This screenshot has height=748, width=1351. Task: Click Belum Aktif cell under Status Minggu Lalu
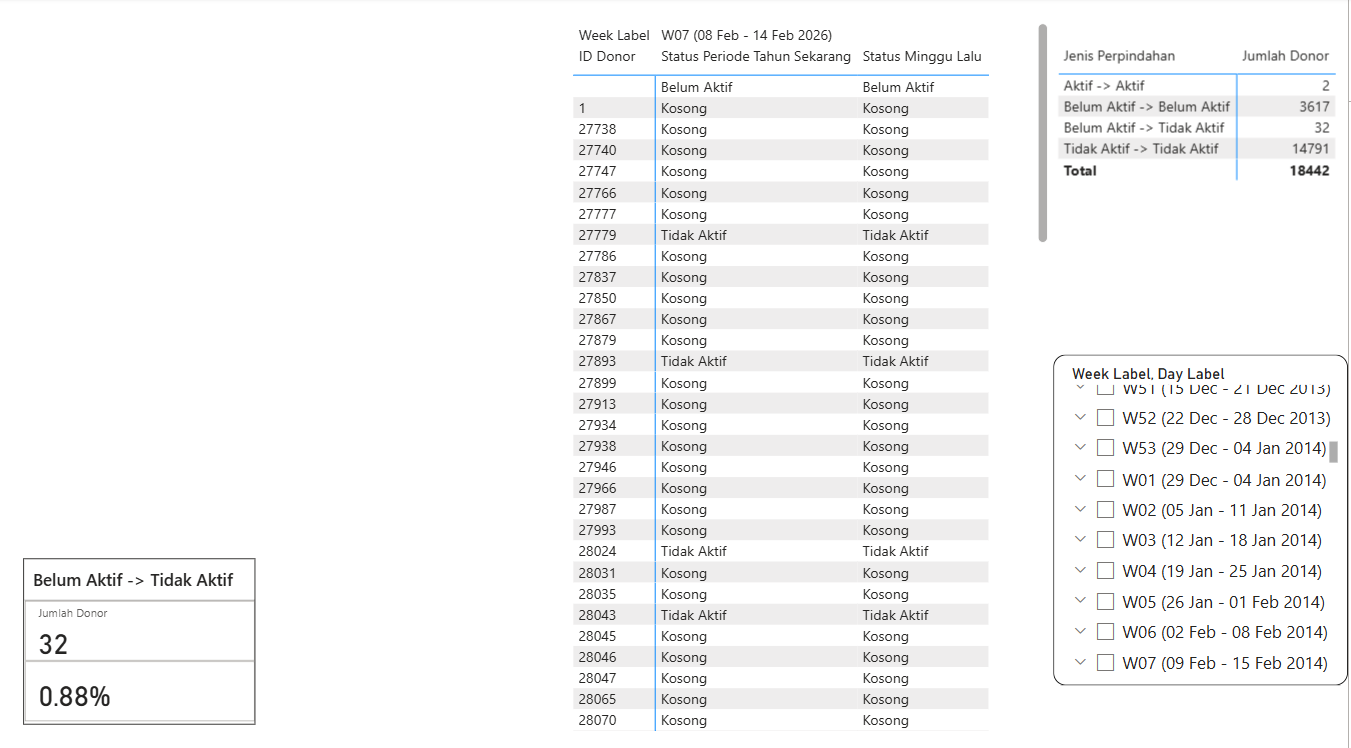pos(897,87)
